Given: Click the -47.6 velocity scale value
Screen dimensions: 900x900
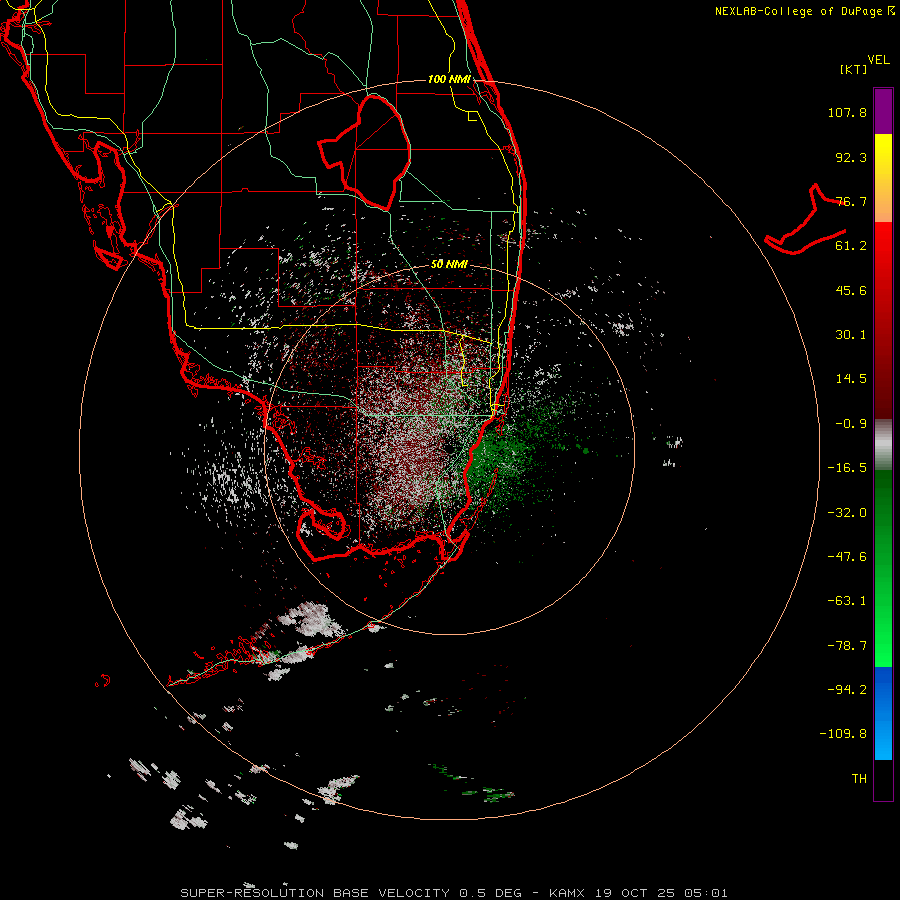Looking at the screenshot, I should pos(847,557).
